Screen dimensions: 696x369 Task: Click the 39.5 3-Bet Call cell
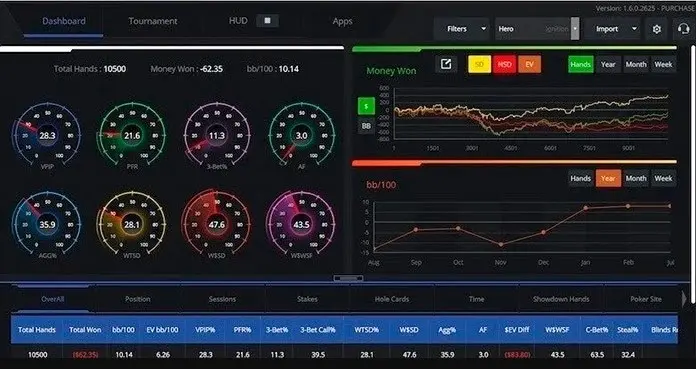coord(318,355)
